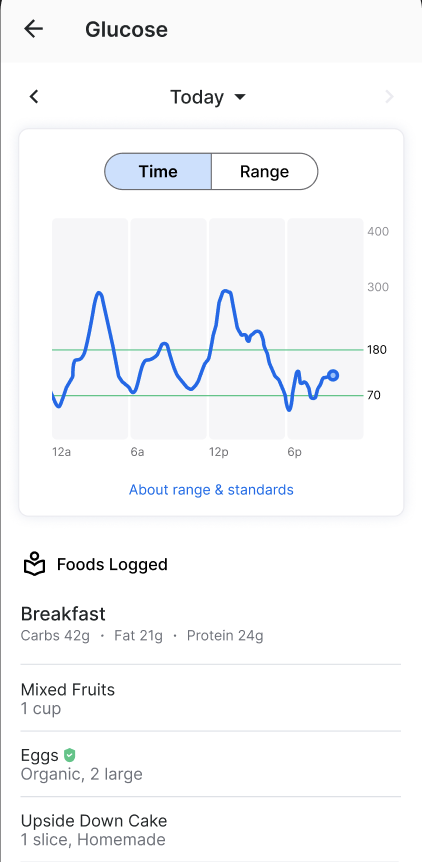Click the 180 upper range line label
This screenshot has height=862, width=422.
coord(377,350)
